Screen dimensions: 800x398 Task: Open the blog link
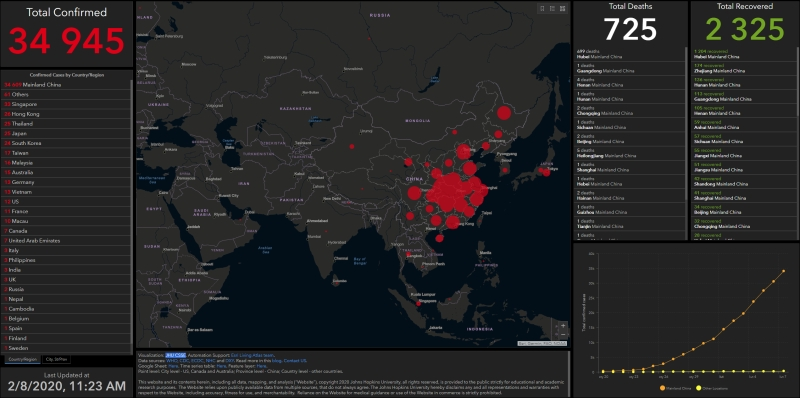(277, 361)
